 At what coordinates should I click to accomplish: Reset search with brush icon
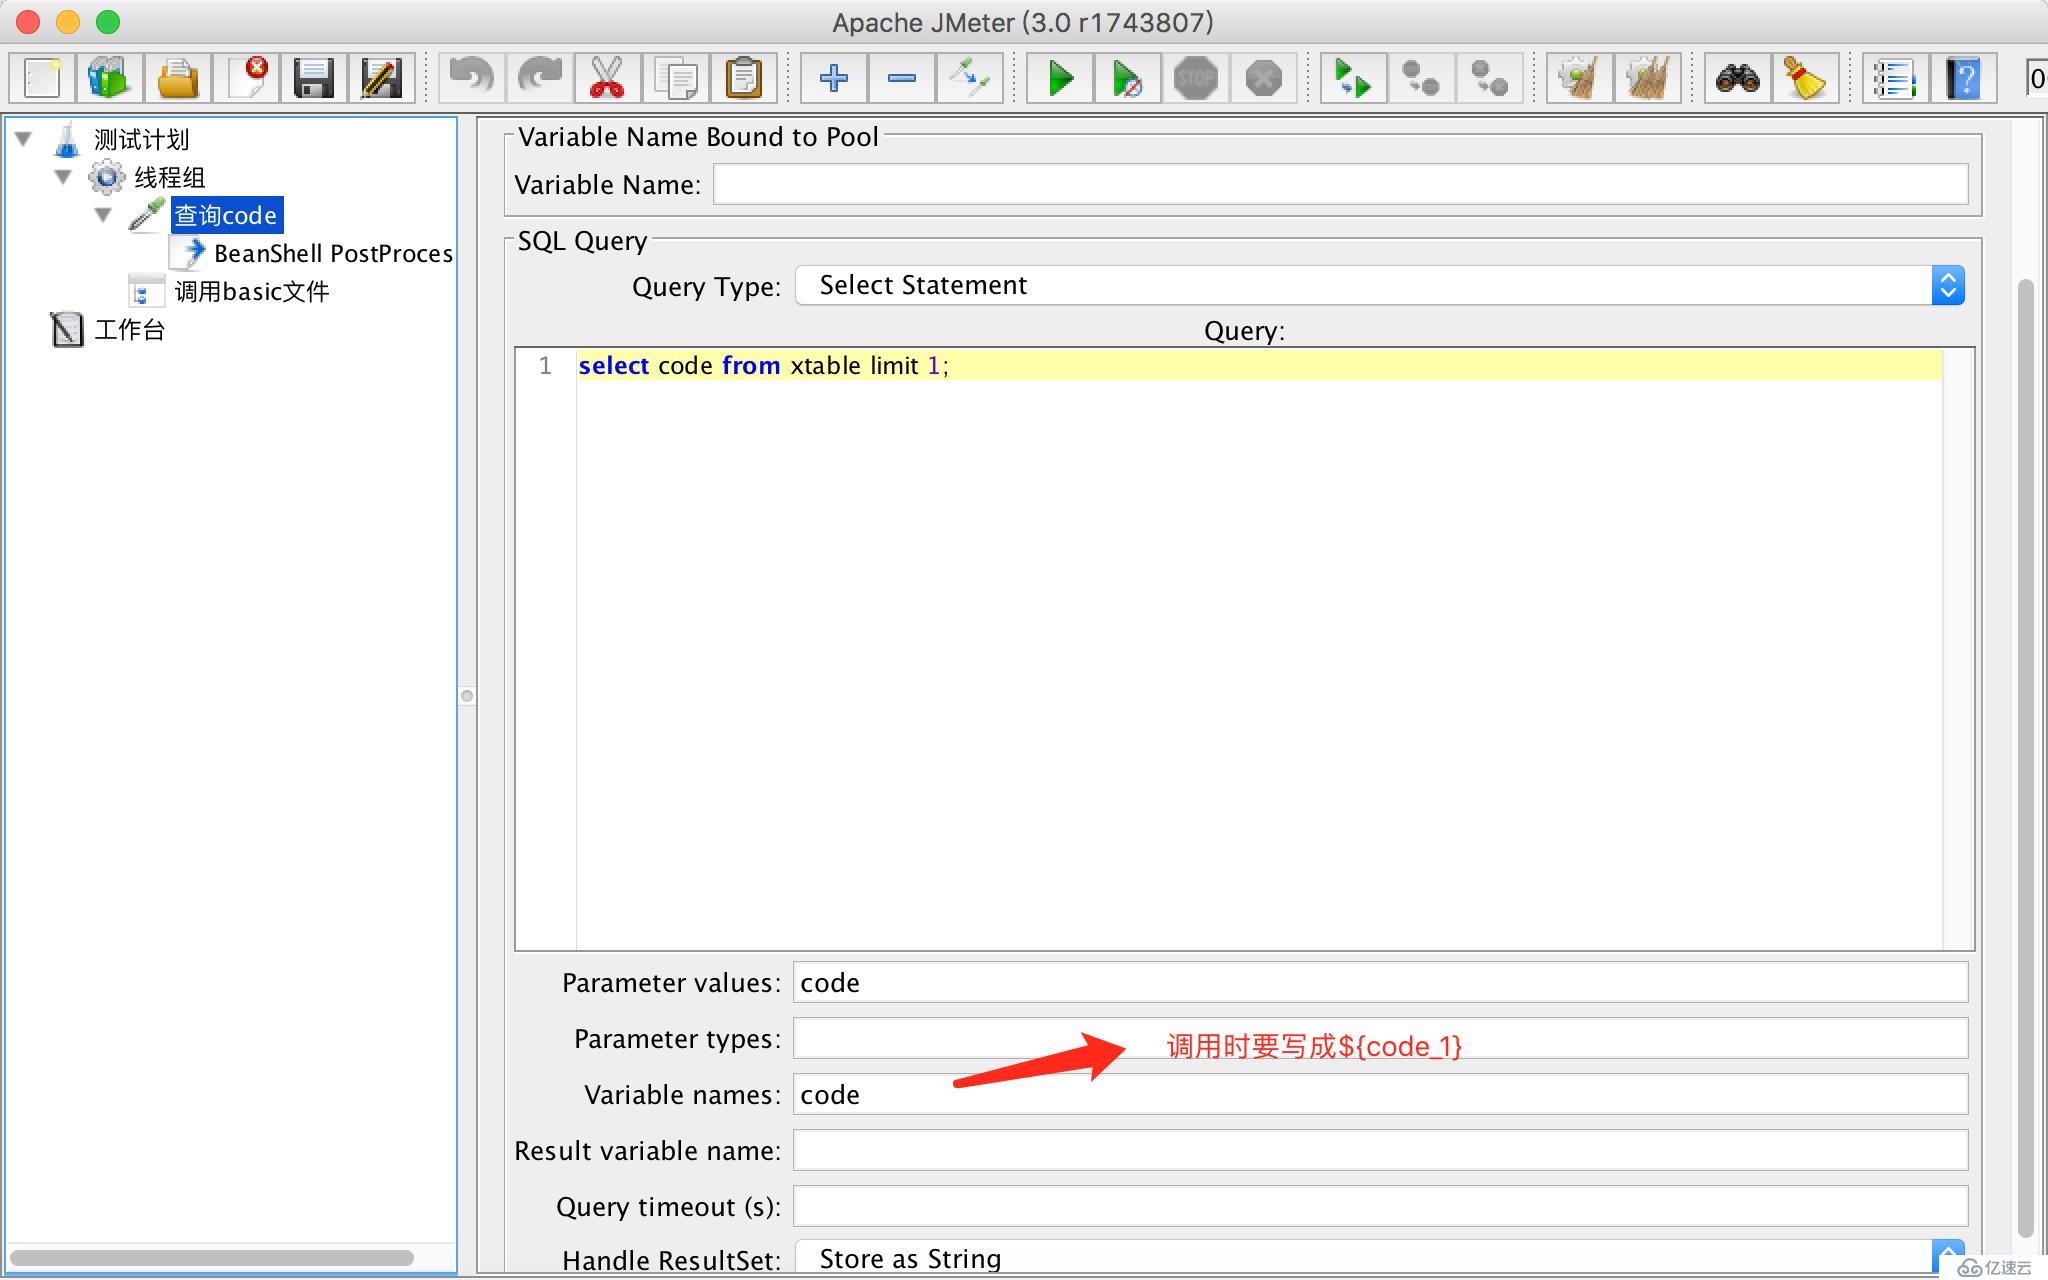pos(1805,78)
